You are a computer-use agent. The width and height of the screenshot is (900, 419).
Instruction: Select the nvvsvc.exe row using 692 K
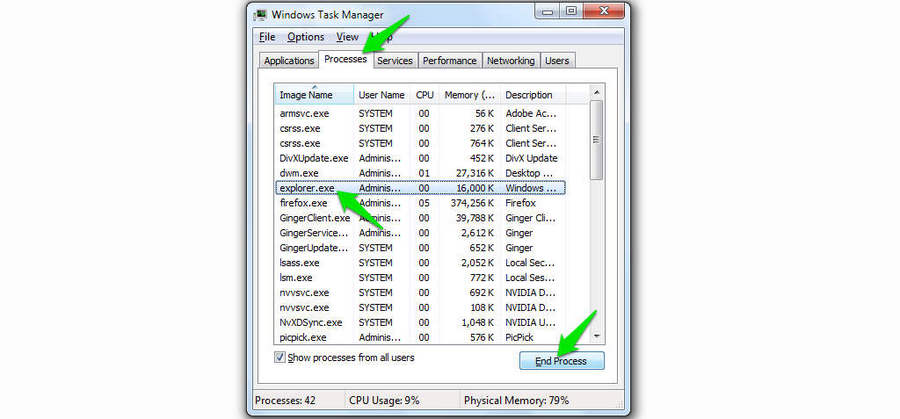coord(420,293)
